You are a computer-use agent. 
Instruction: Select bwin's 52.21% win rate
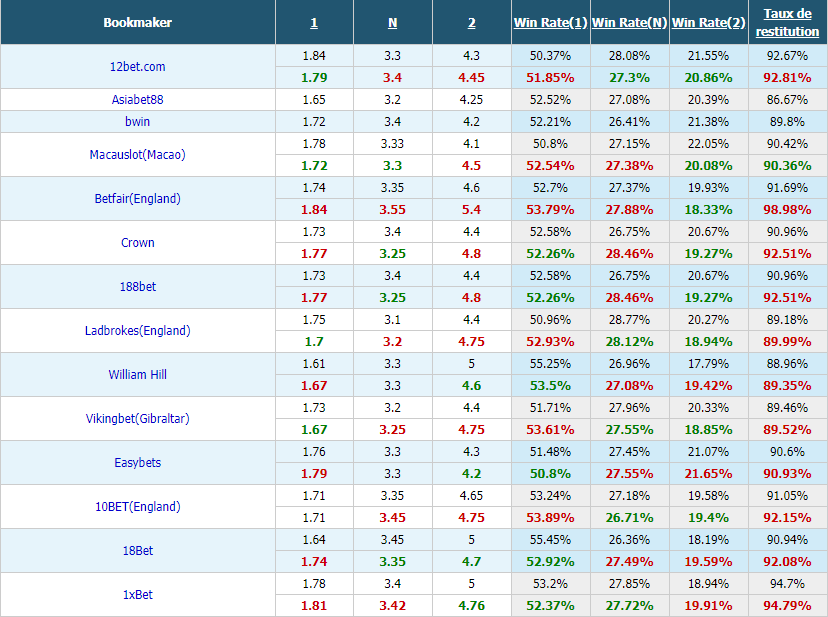pos(550,121)
